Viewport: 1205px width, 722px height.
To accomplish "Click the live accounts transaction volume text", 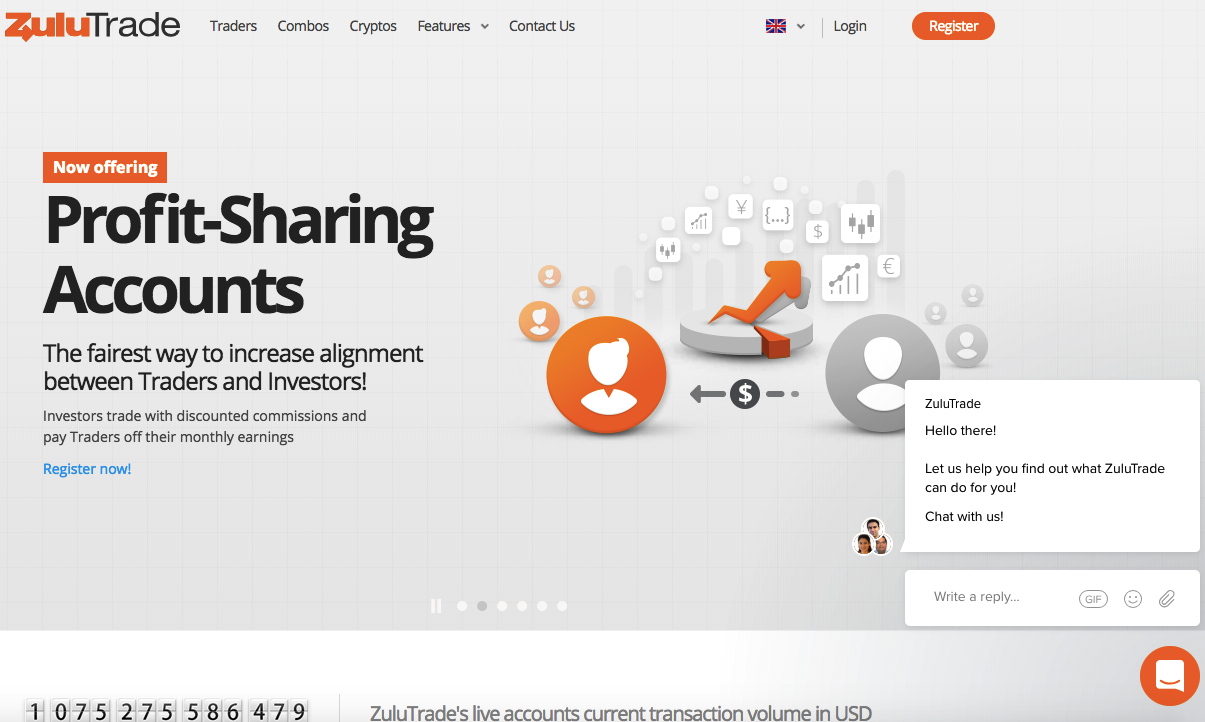I will (x=621, y=713).
